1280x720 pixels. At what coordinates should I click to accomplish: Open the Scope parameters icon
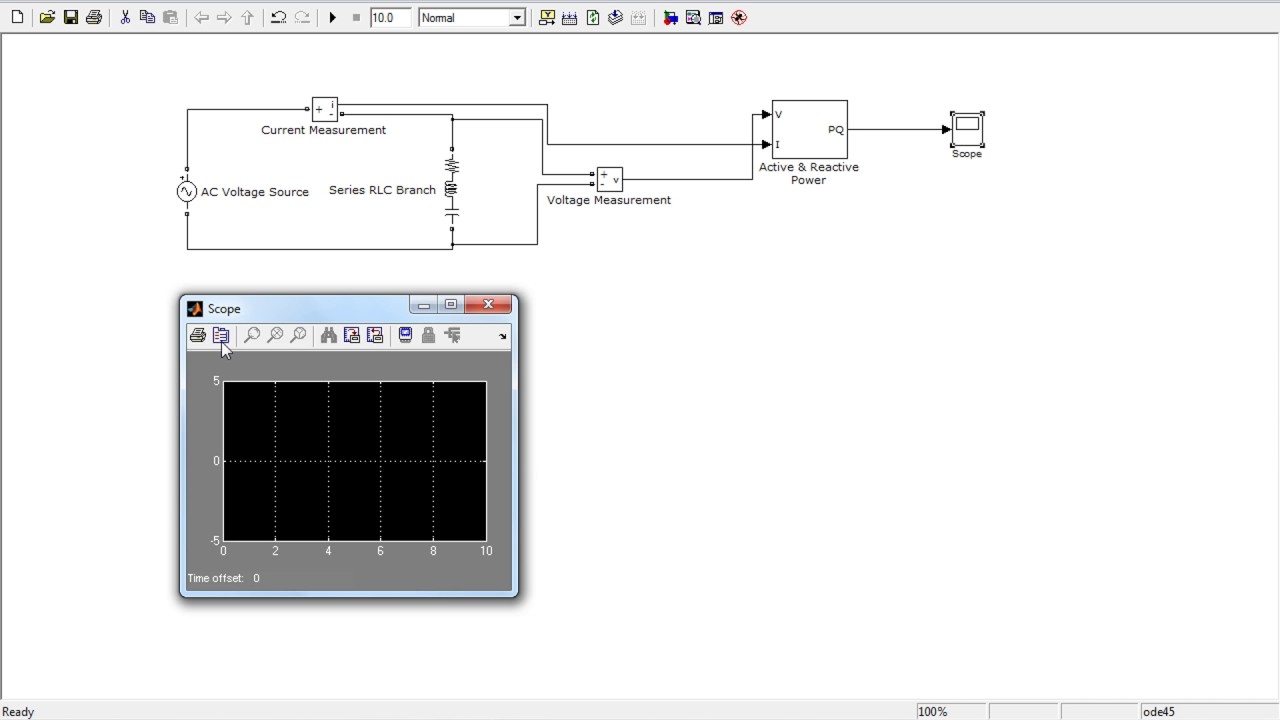pos(221,336)
